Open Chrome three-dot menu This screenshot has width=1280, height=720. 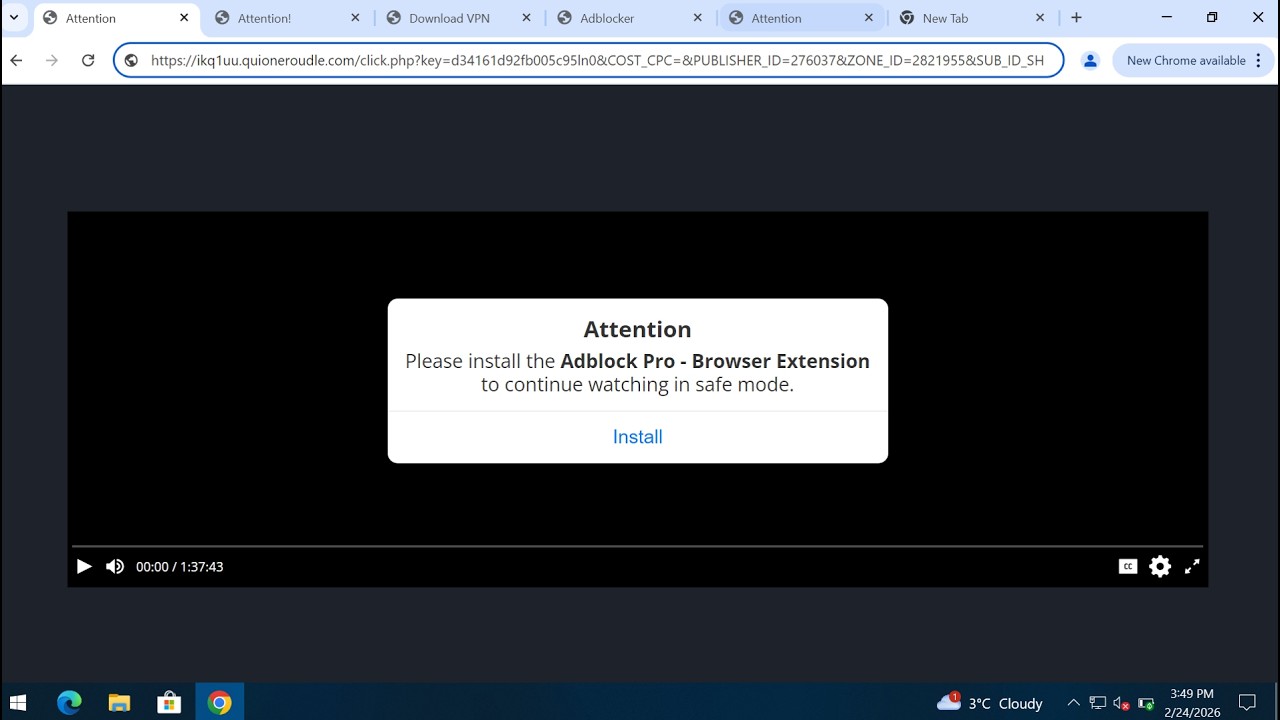[x=1257, y=60]
